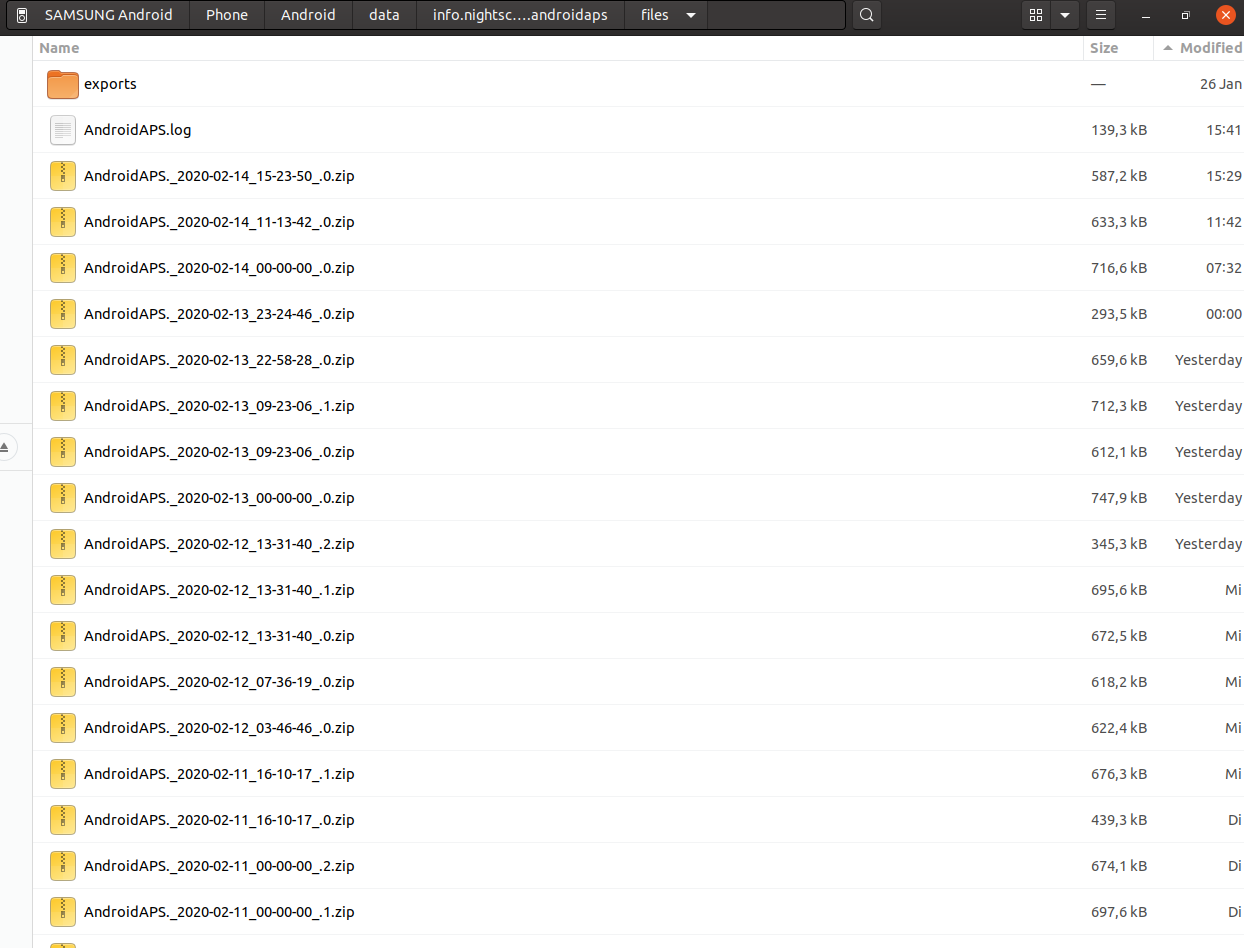Click the 587,2 kB size value

(1119, 176)
